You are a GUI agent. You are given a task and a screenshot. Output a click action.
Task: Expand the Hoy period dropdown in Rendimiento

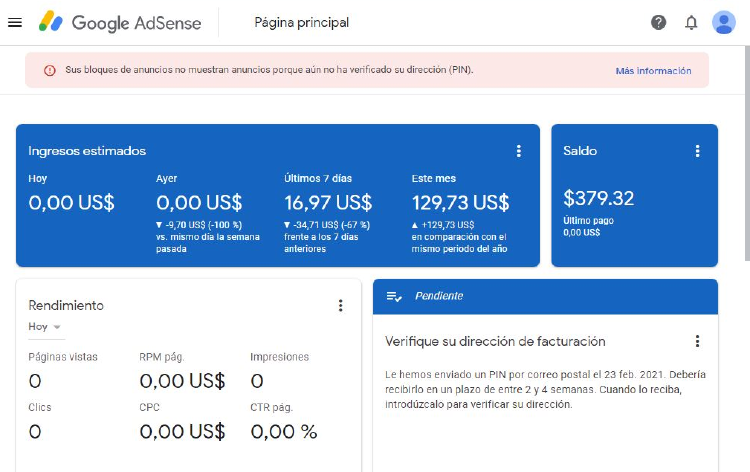[x=44, y=327]
